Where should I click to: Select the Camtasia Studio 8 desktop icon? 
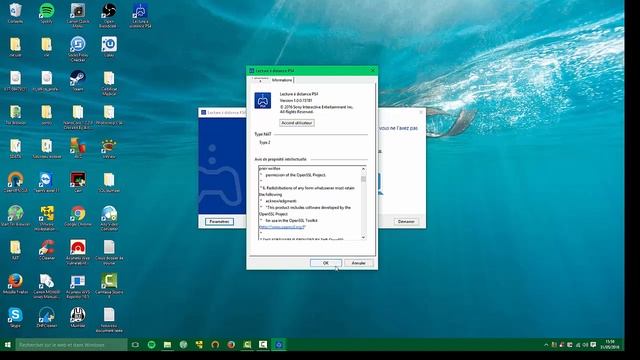(109, 286)
